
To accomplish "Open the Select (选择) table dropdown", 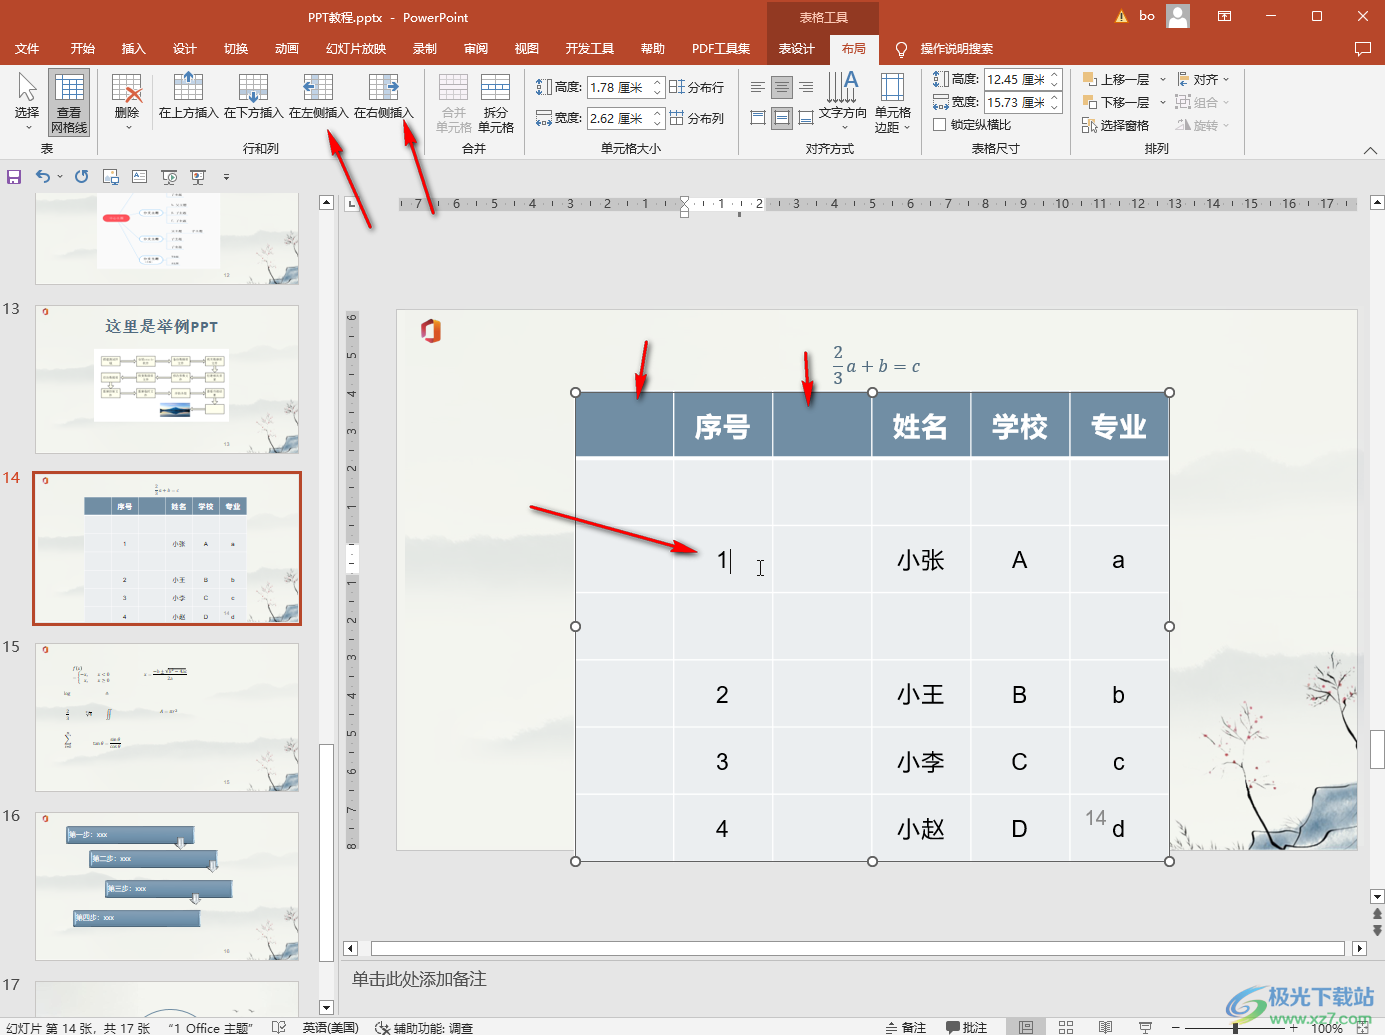I will 27,102.
